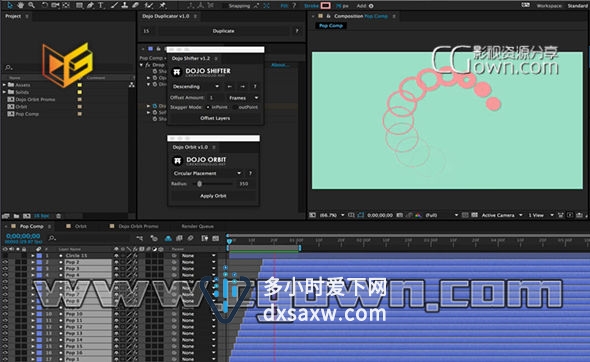The image size is (590, 362).
Task: Select the Puppet Pin tool
Action: [163, 5]
